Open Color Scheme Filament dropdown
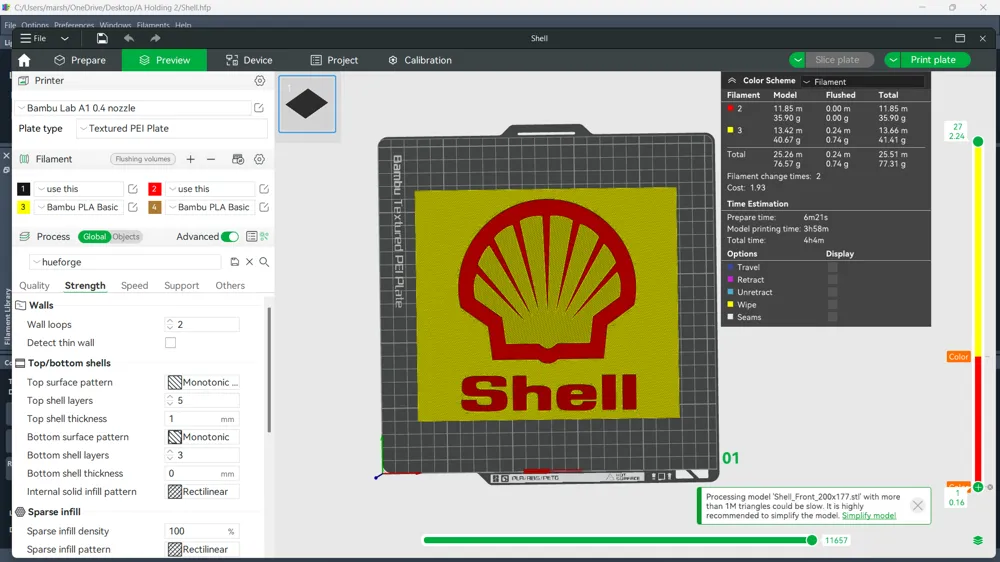Viewport: 1000px width, 562px height. (862, 82)
